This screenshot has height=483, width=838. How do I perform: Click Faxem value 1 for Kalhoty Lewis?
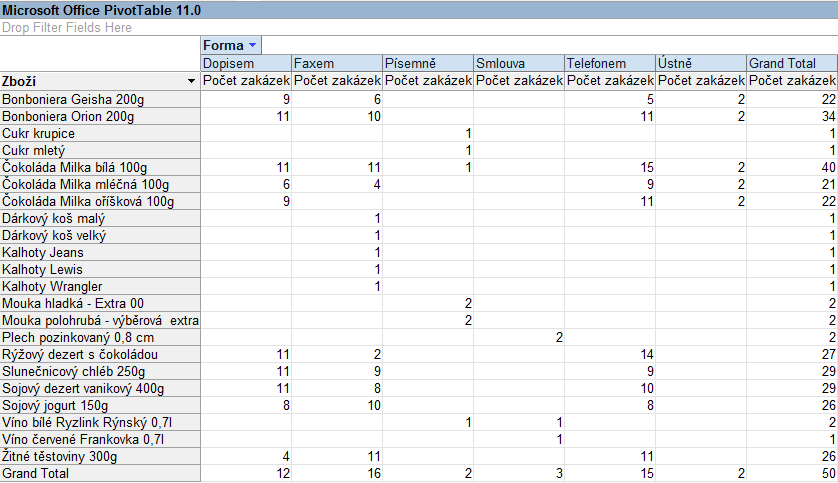[337, 269]
